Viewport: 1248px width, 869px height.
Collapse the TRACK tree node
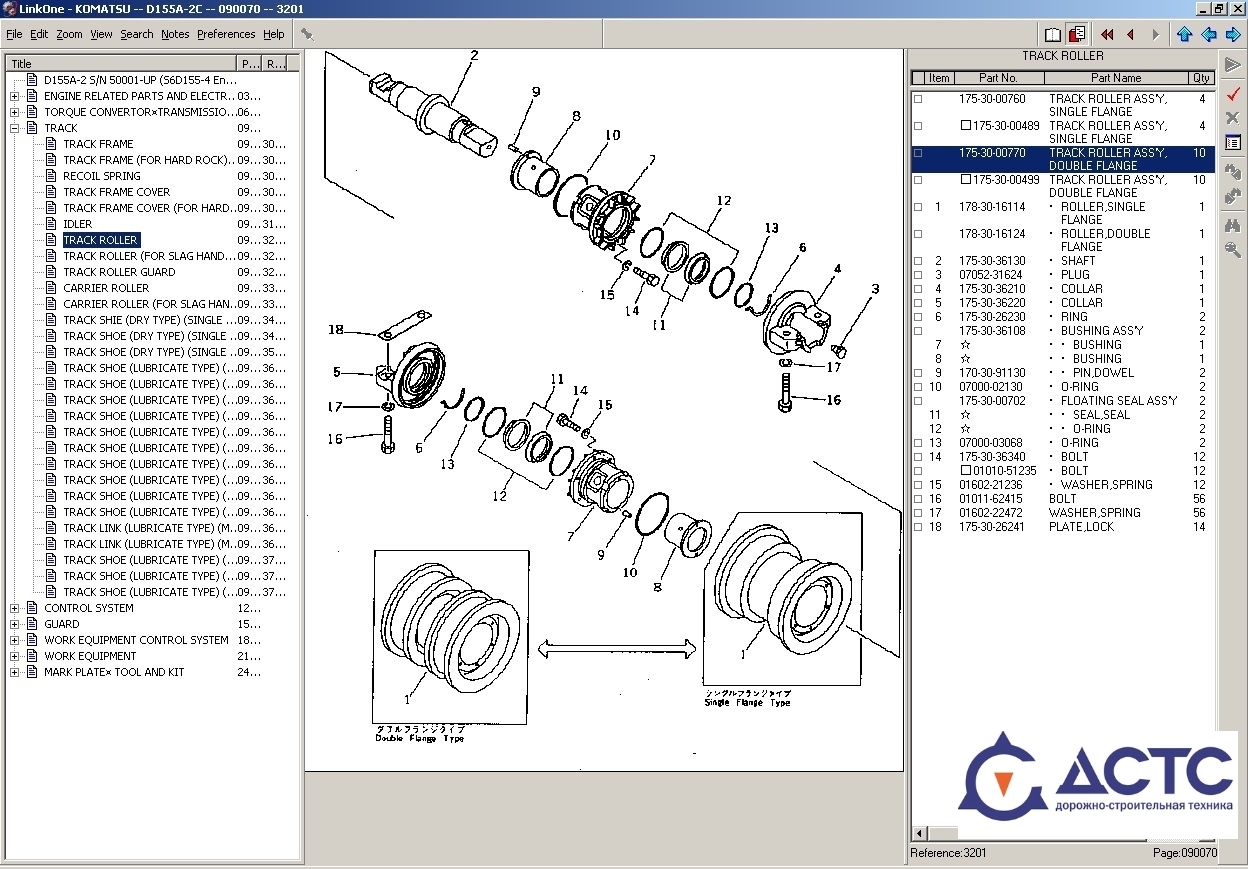14,128
